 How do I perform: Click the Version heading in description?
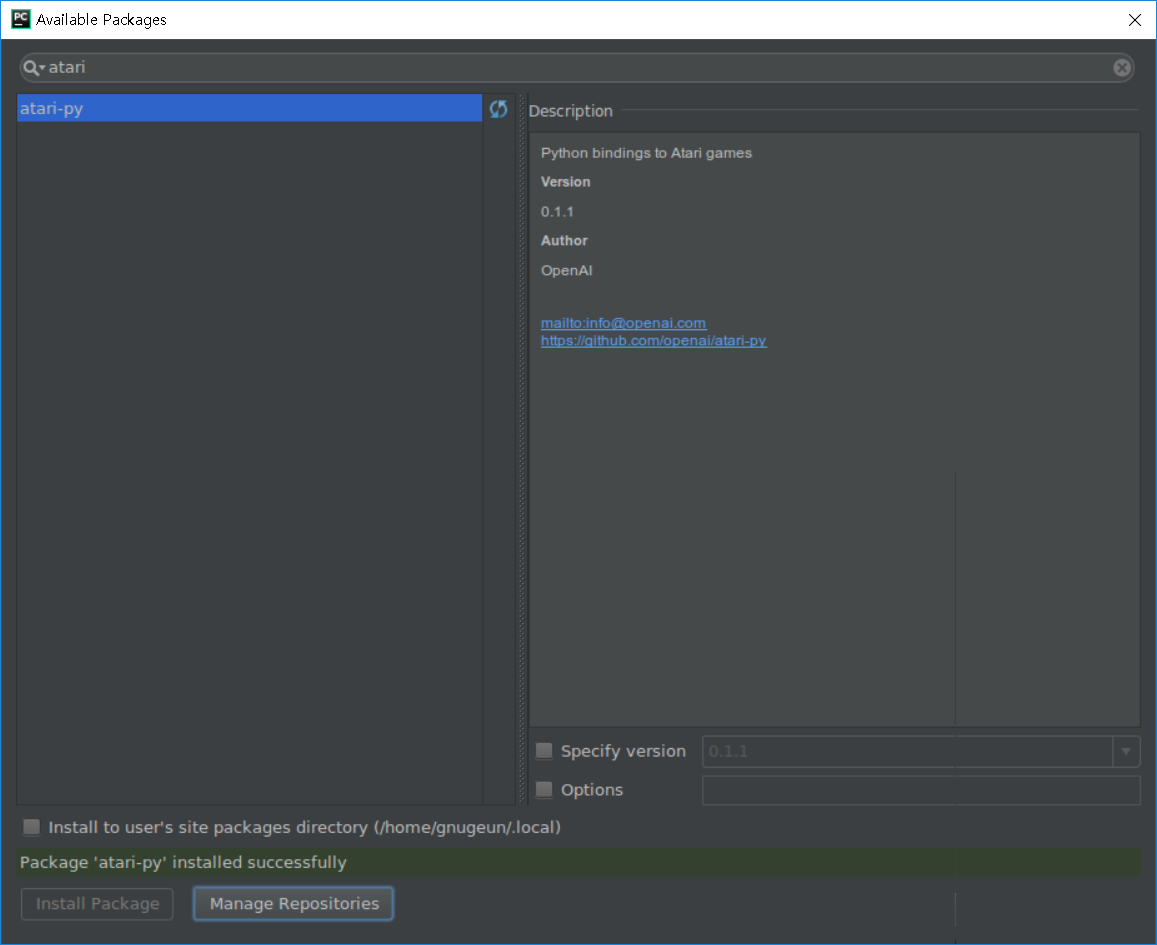[x=565, y=181]
